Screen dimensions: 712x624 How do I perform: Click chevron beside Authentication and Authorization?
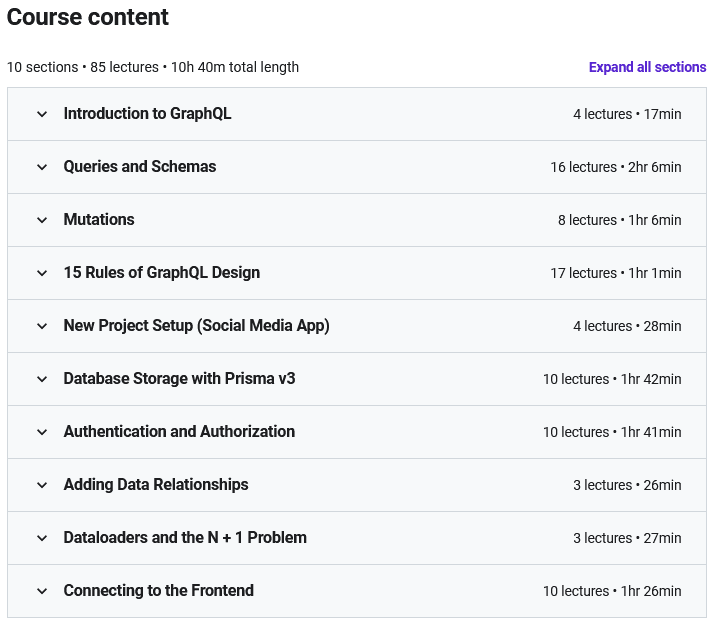point(42,432)
